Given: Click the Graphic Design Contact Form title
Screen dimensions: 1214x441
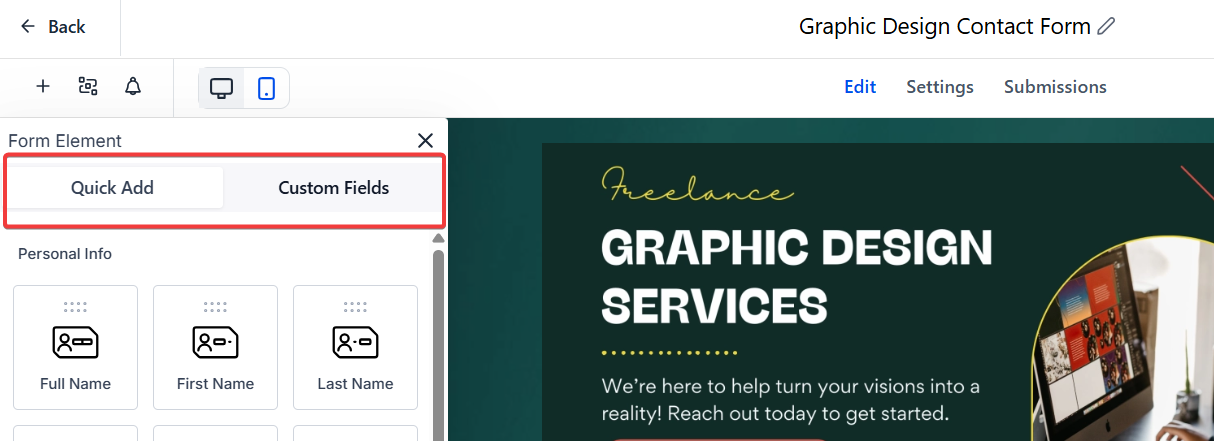Looking at the screenshot, I should tap(945, 27).
